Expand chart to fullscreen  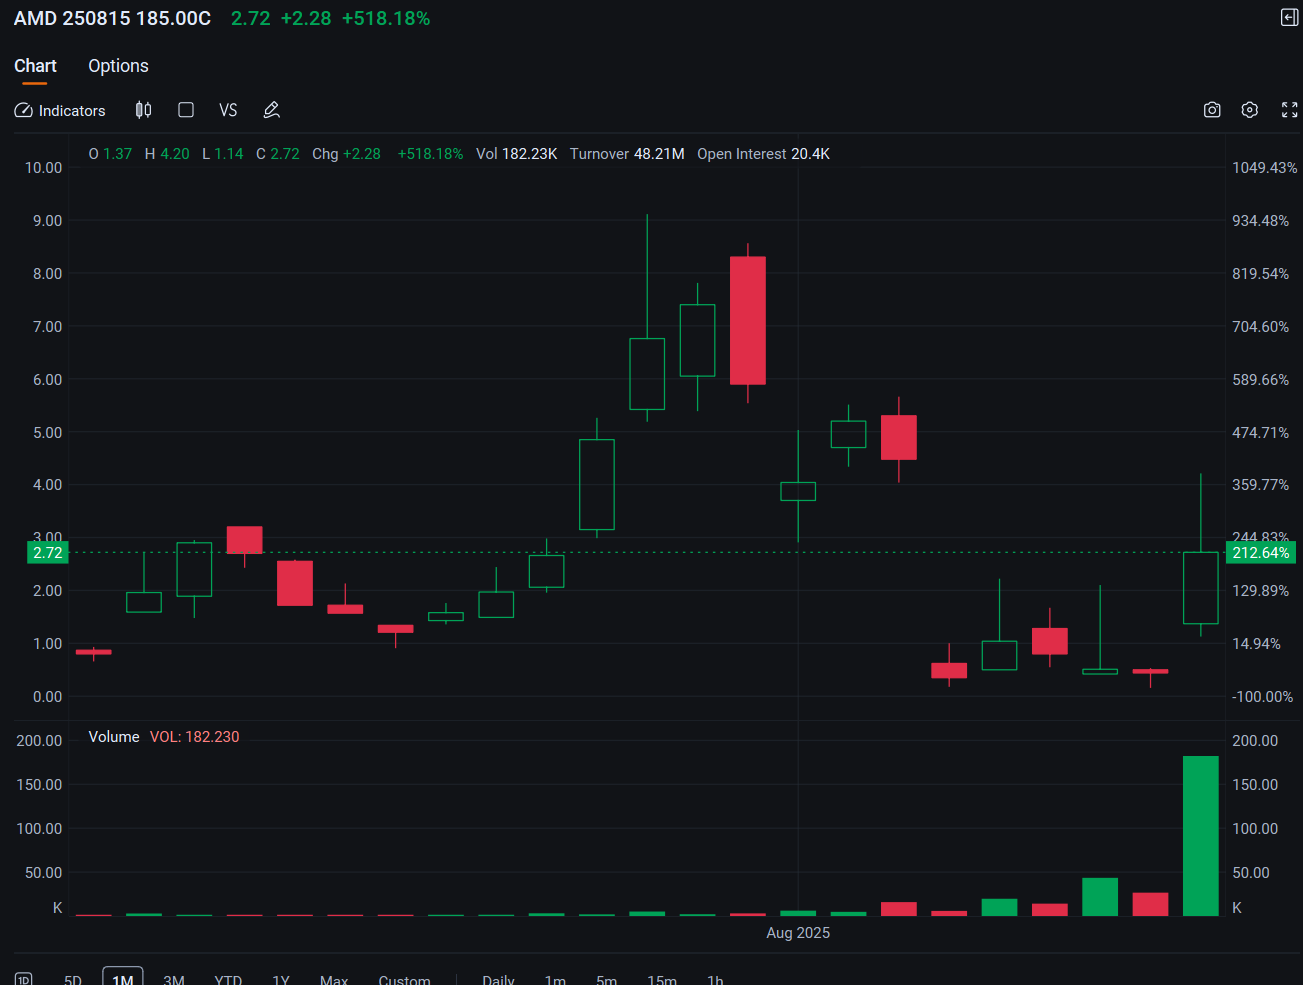[x=1290, y=110]
